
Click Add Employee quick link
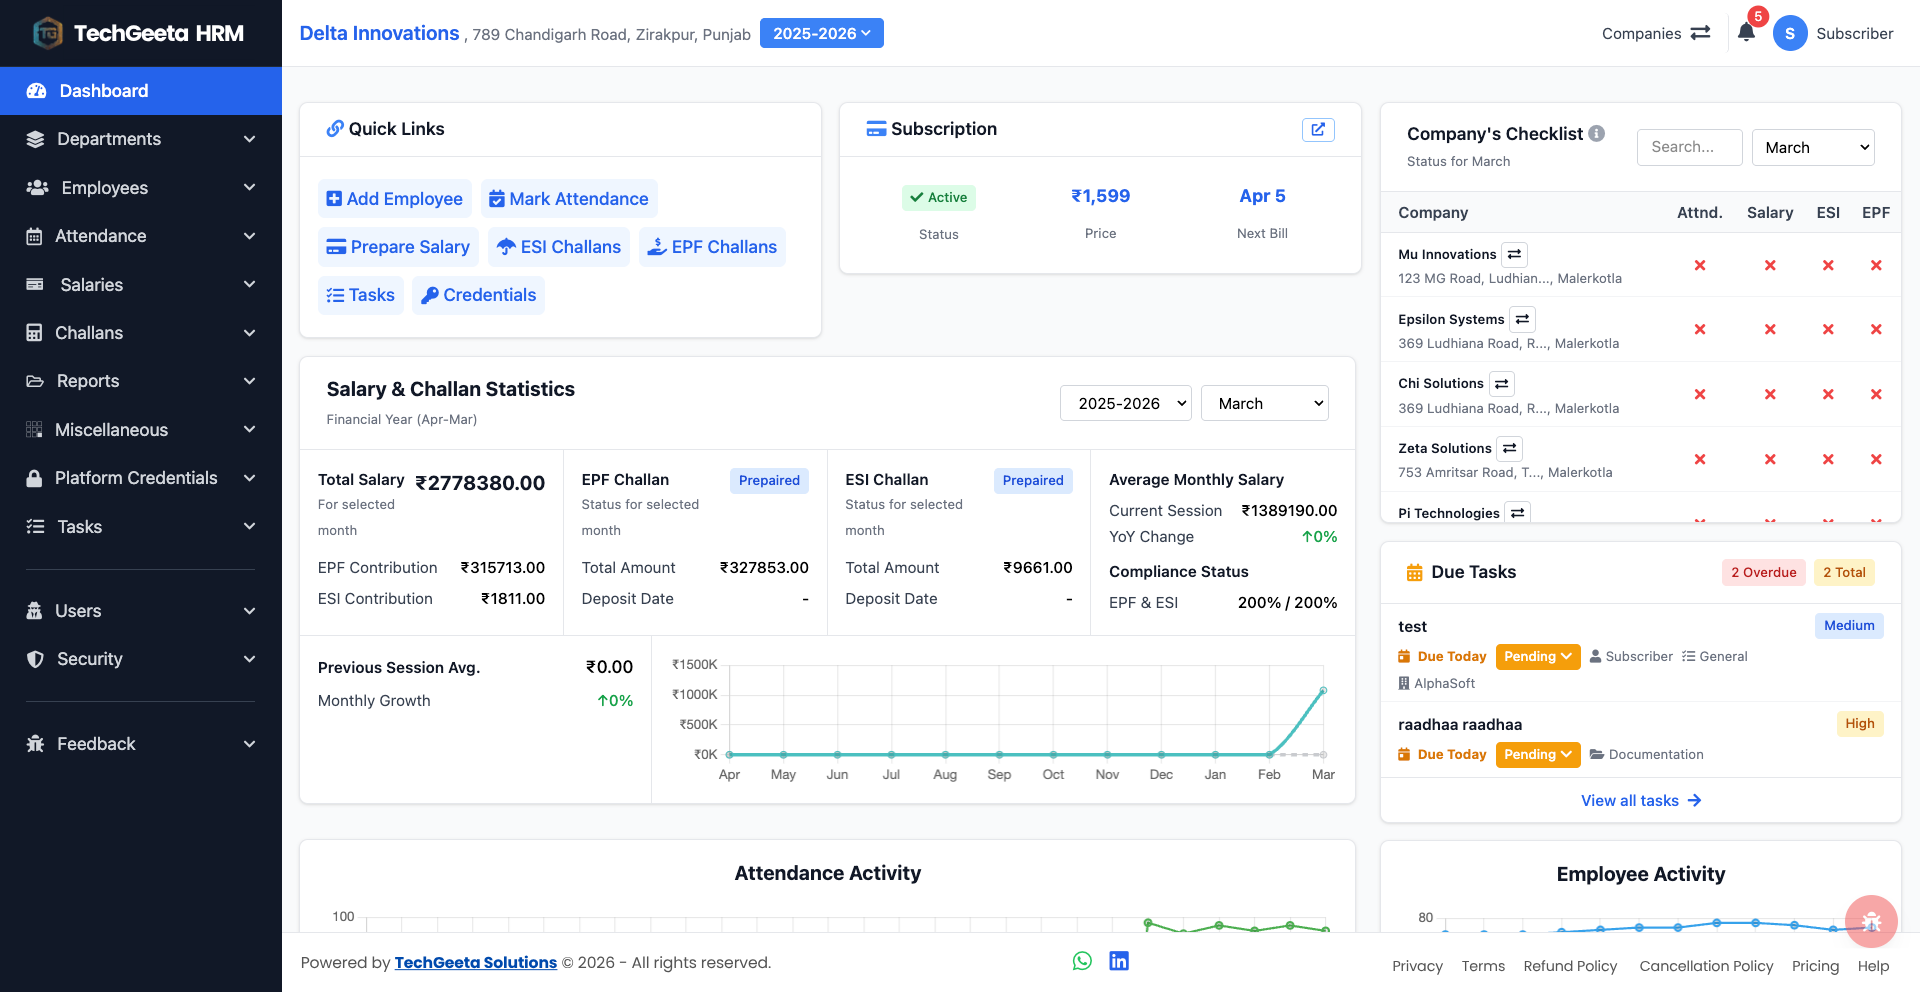pos(395,199)
